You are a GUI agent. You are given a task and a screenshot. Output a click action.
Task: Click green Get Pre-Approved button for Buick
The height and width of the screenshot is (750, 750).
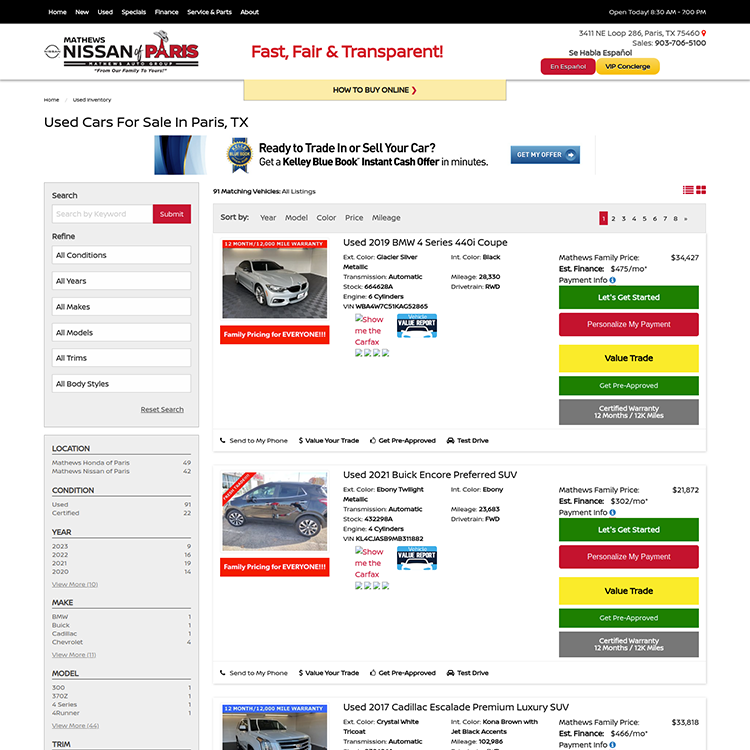coord(629,618)
